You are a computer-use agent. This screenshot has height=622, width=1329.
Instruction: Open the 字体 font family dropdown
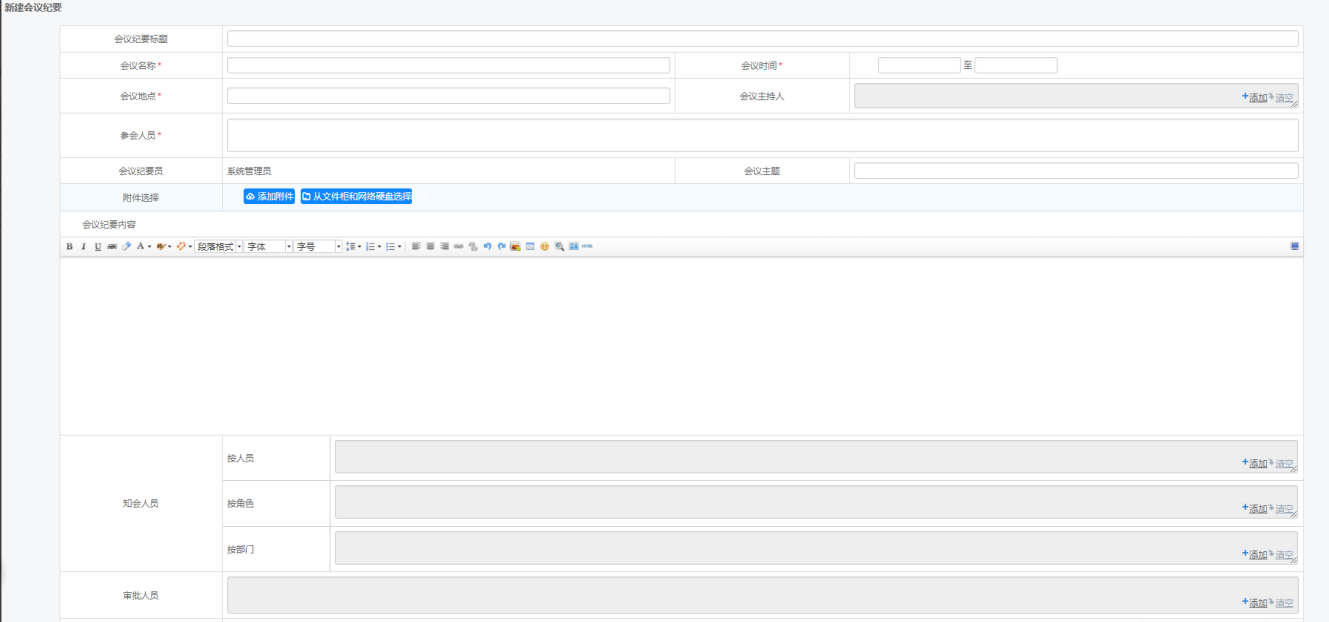(x=268, y=246)
